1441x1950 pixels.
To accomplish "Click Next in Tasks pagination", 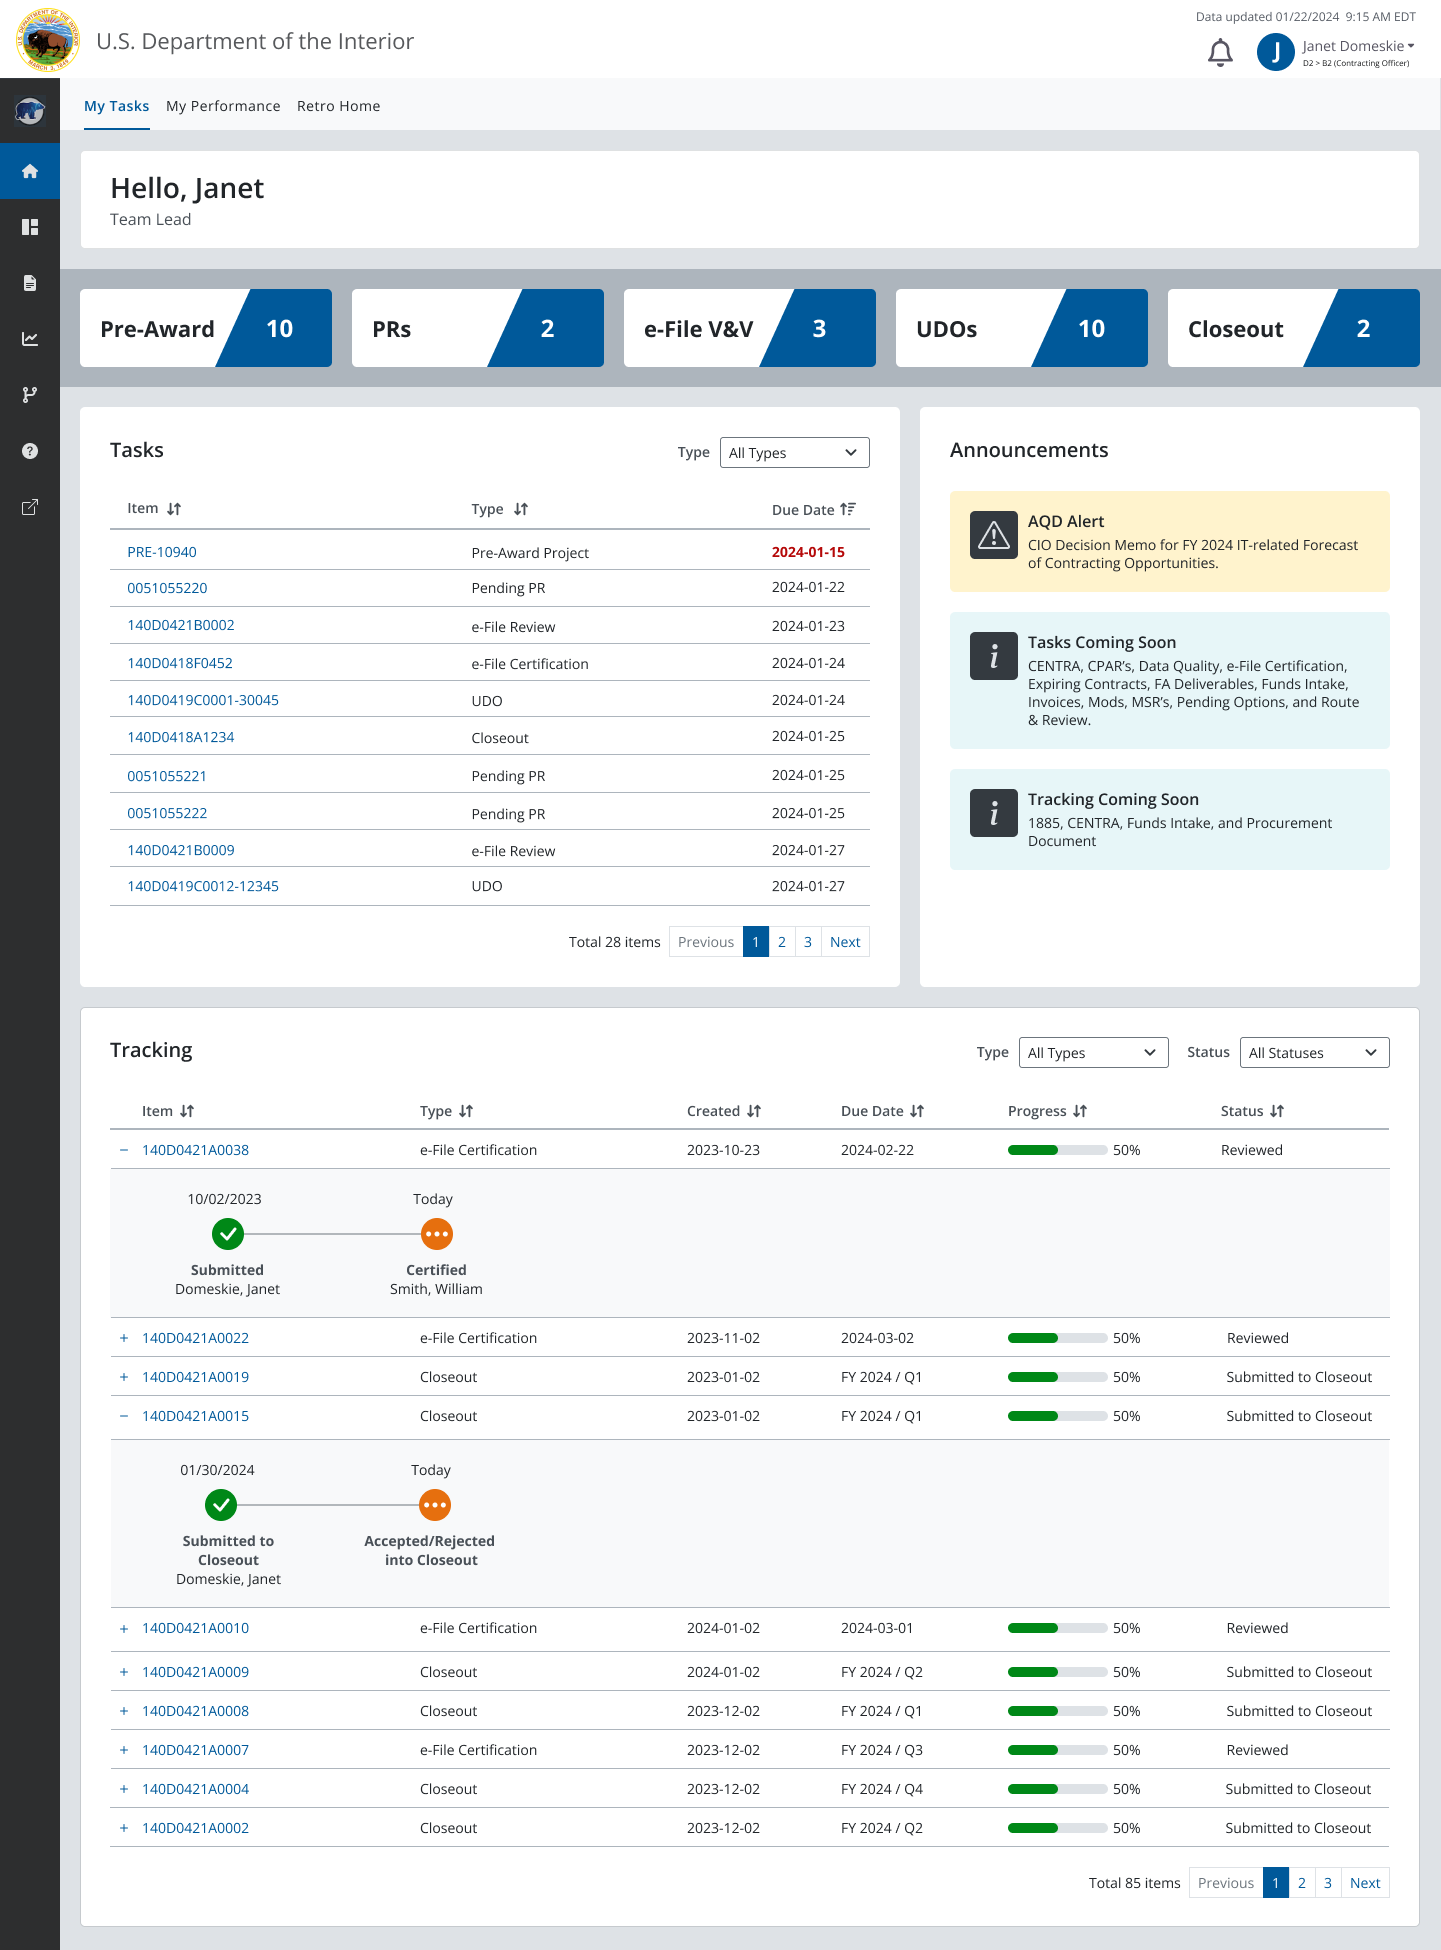I will click(x=845, y=942).
